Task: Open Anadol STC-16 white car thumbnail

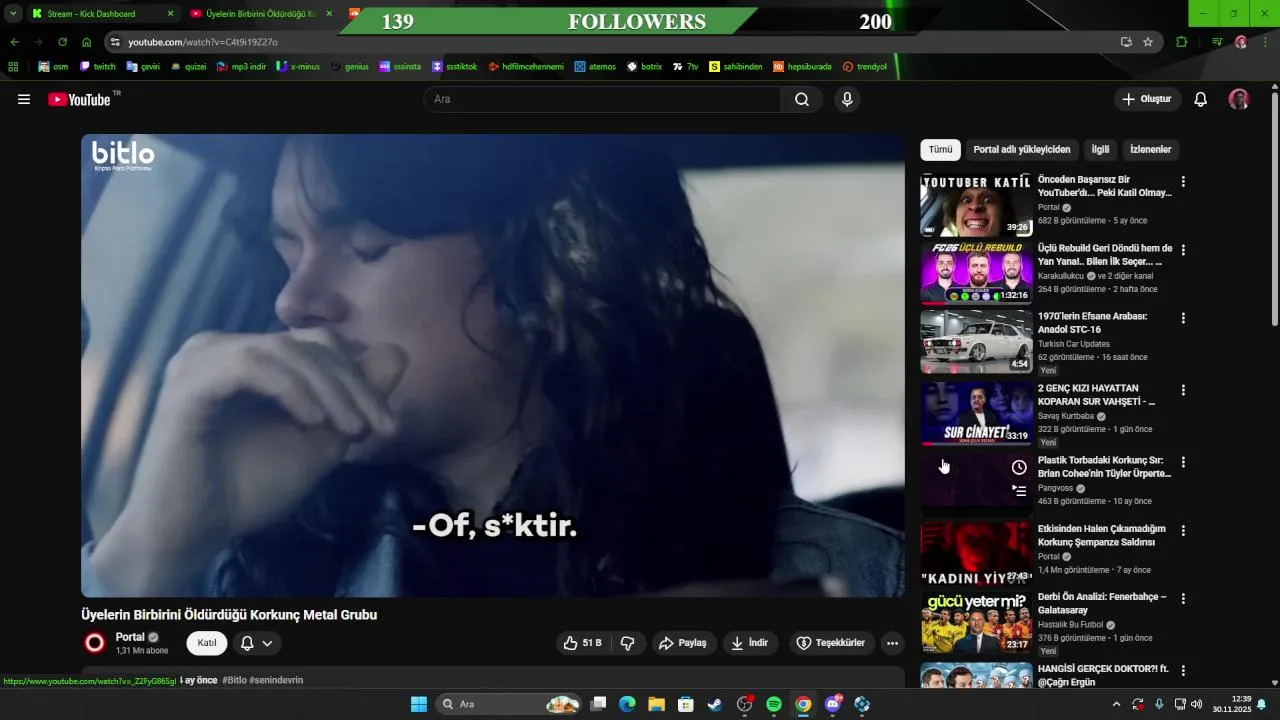Action: pyautogui.click(x=976, y=341)
